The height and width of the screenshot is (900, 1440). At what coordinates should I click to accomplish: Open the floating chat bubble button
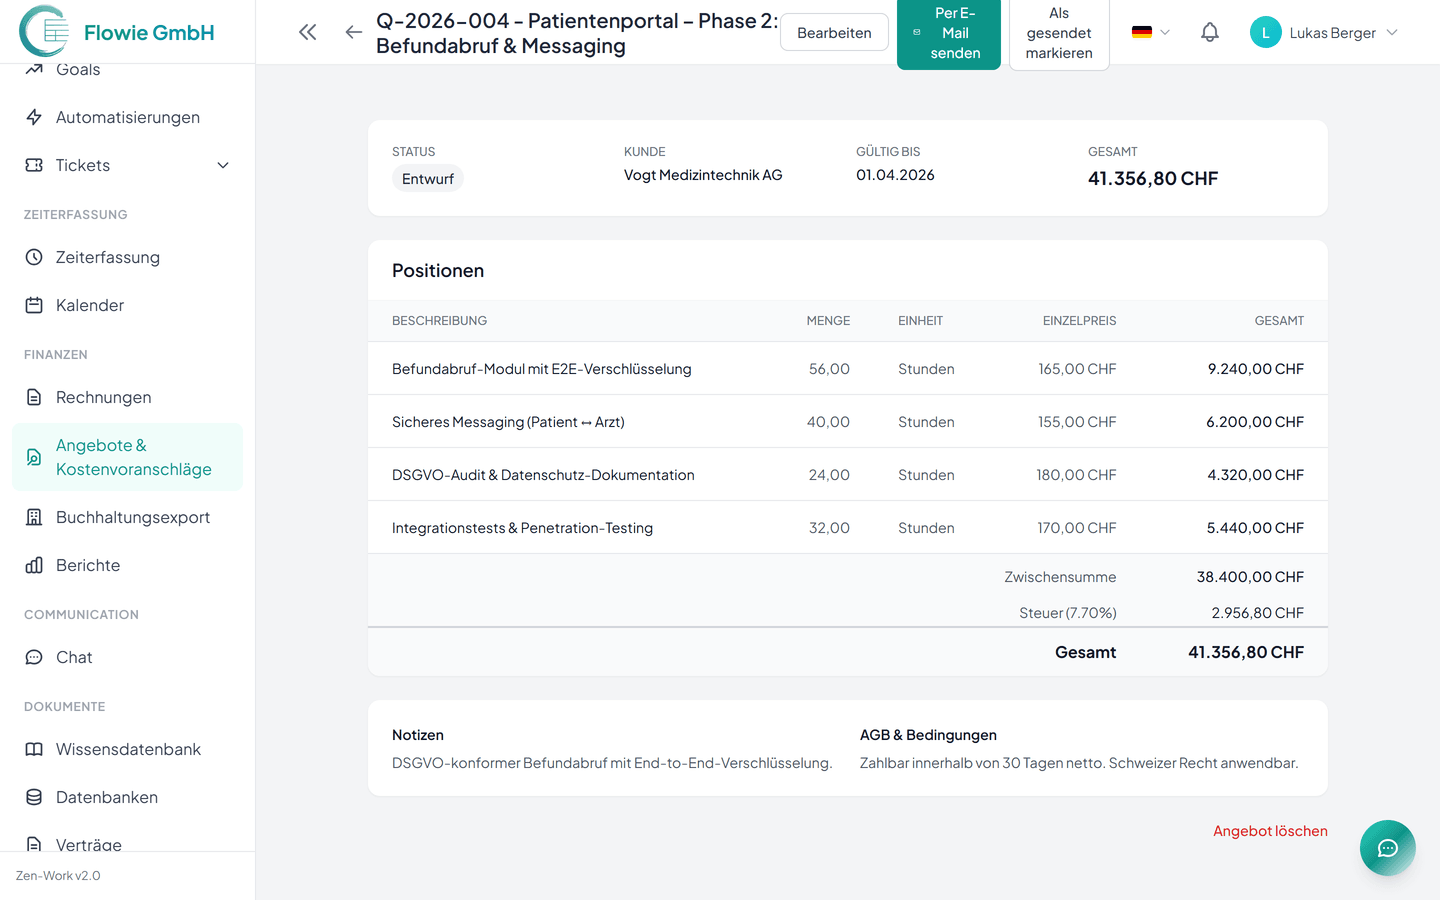(1387, 848)
